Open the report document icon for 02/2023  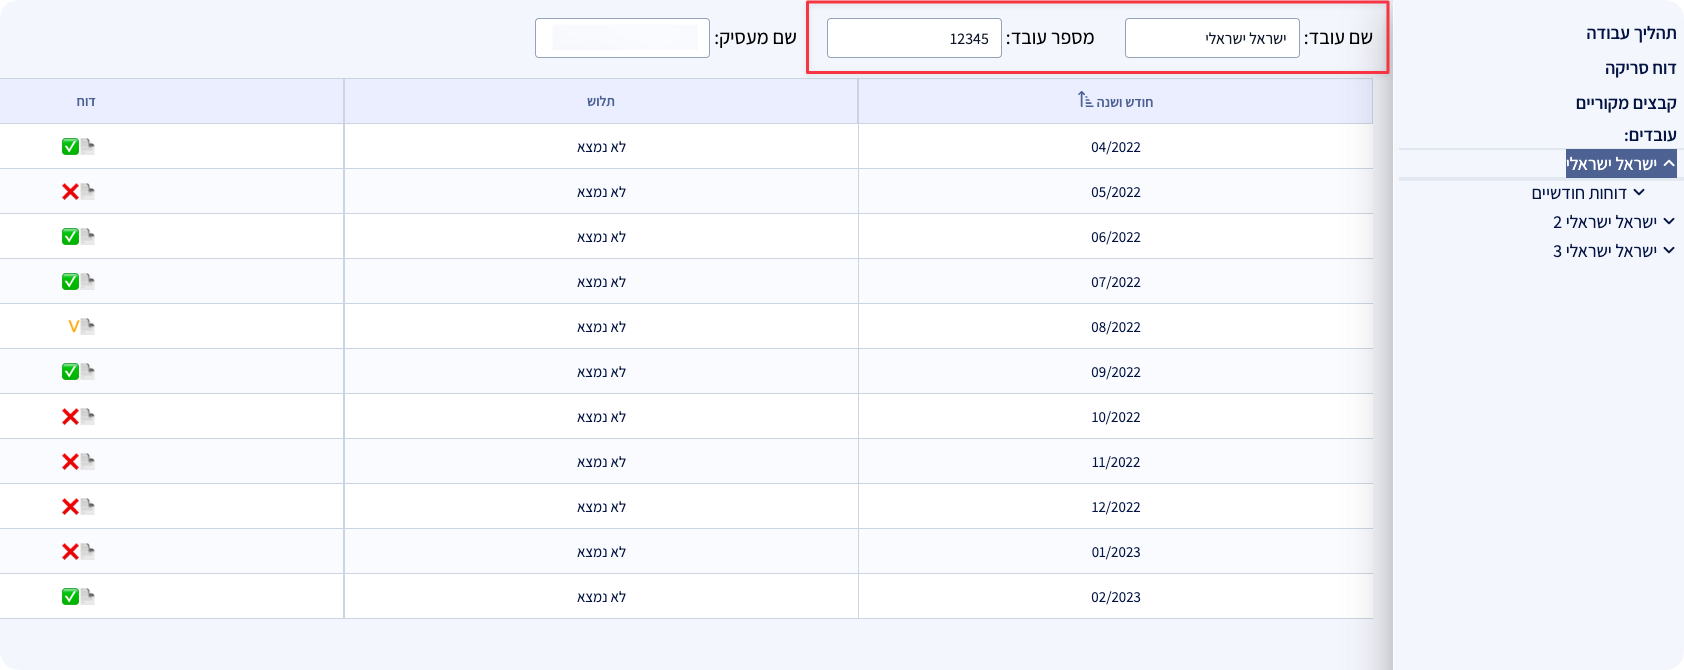[x=88, y=596]
